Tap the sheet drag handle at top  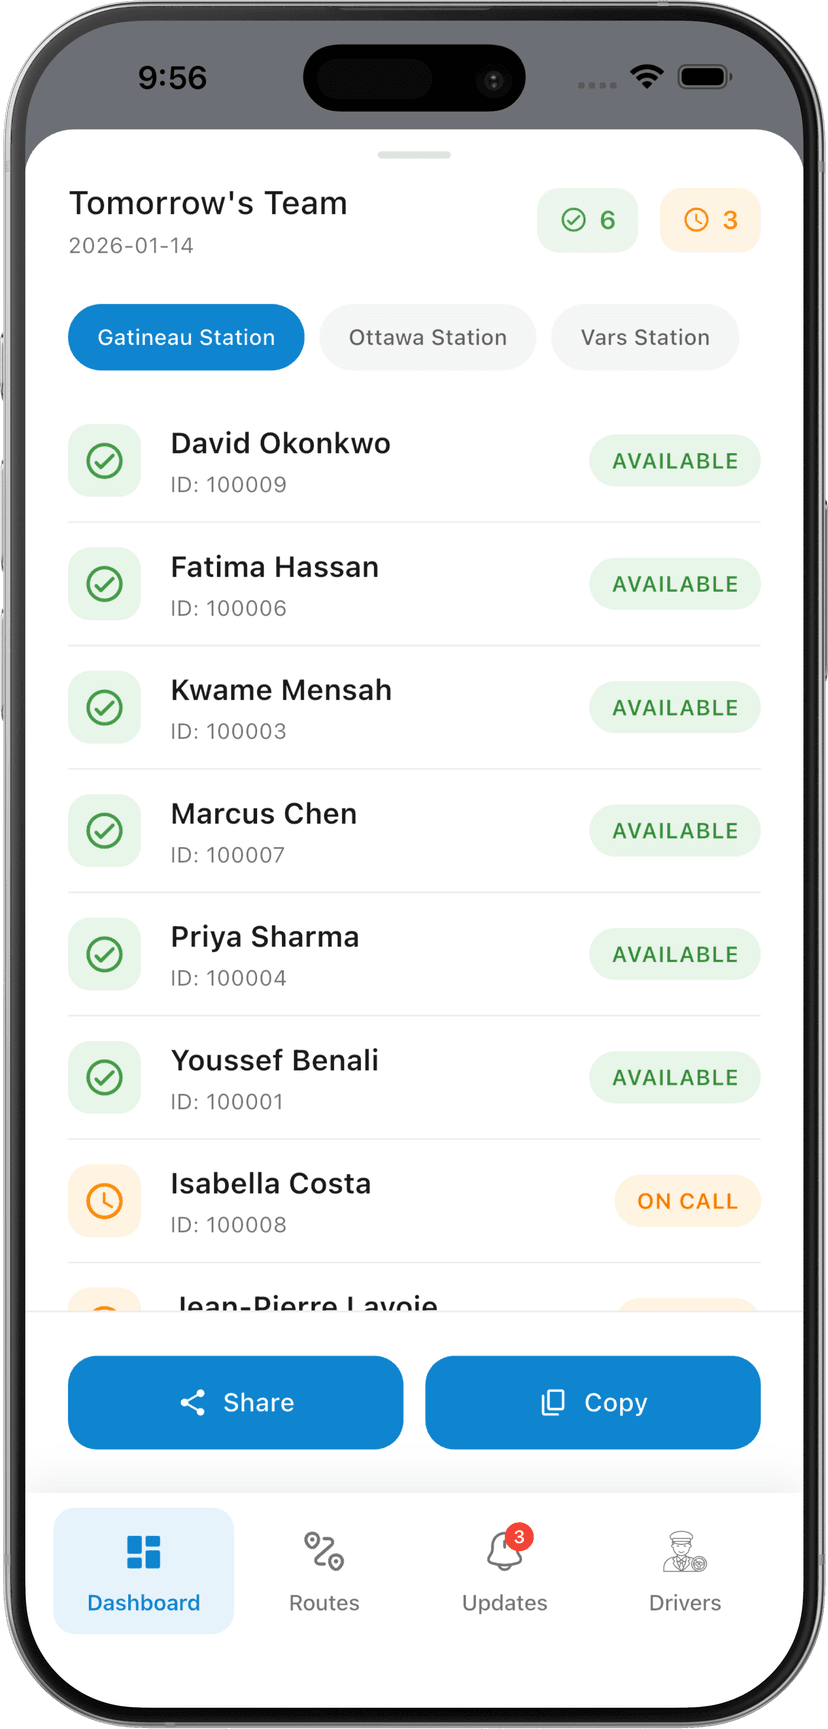414,155
